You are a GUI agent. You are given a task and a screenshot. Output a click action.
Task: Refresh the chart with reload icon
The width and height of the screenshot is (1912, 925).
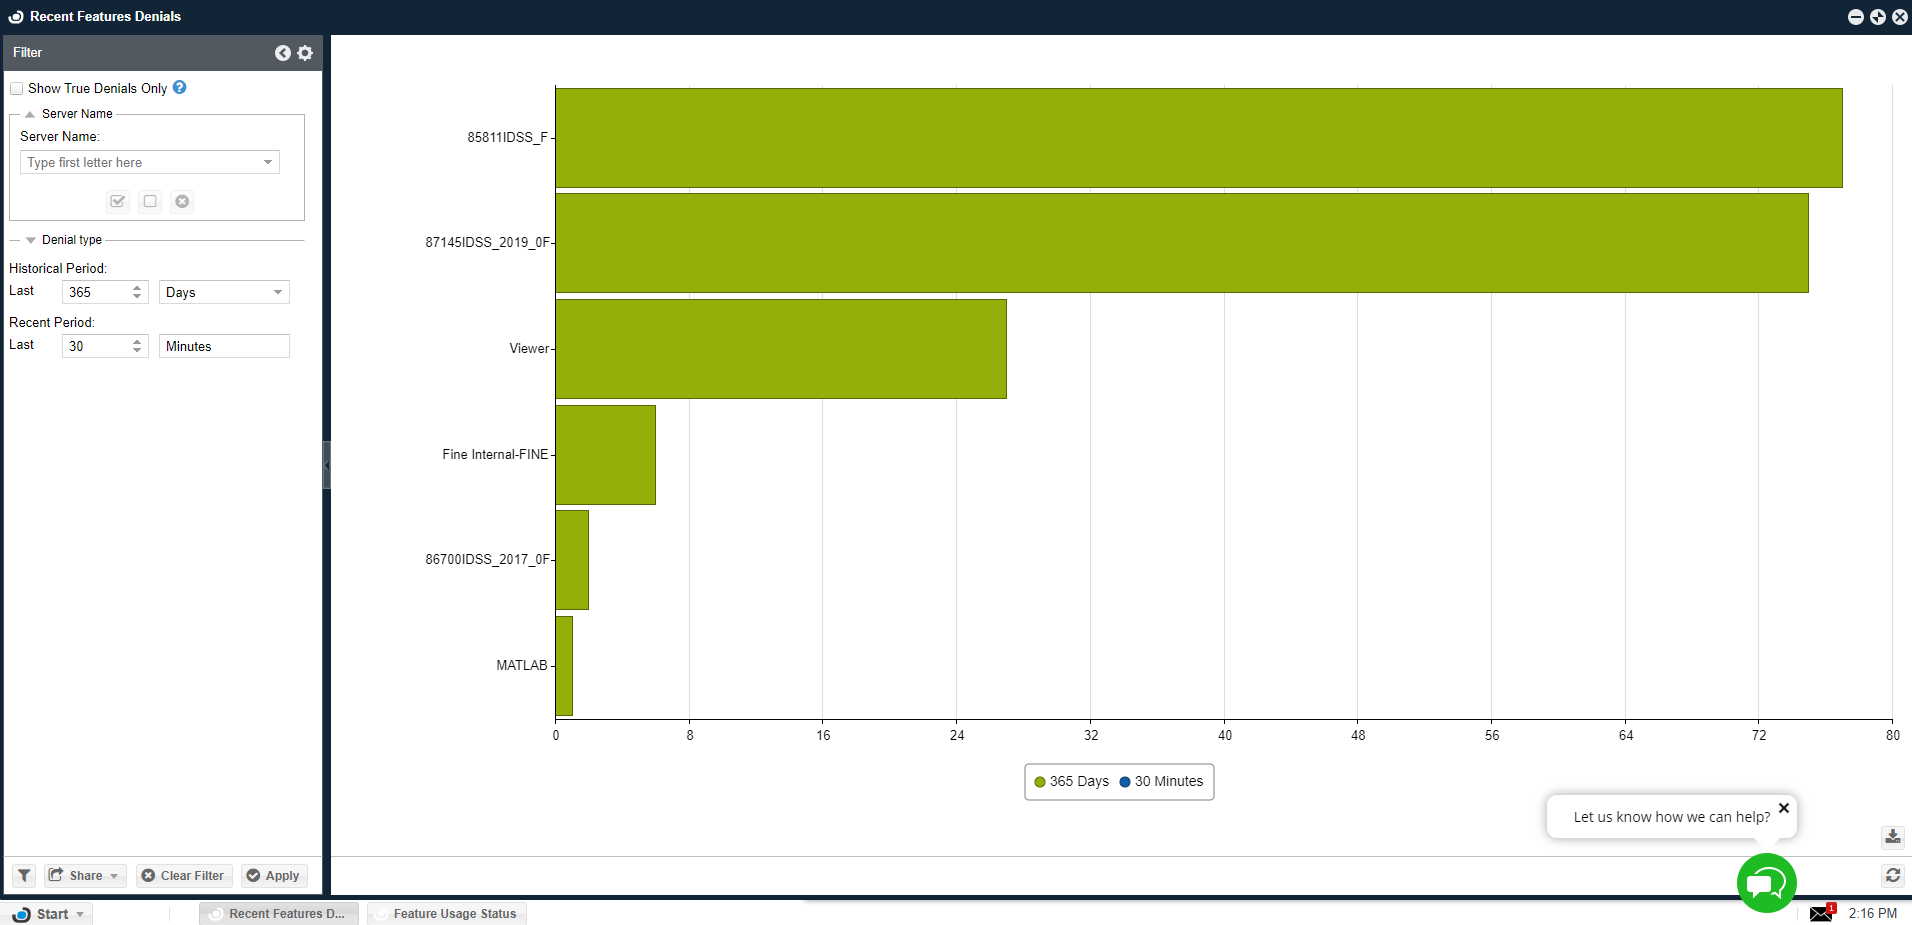(1892, 875)
